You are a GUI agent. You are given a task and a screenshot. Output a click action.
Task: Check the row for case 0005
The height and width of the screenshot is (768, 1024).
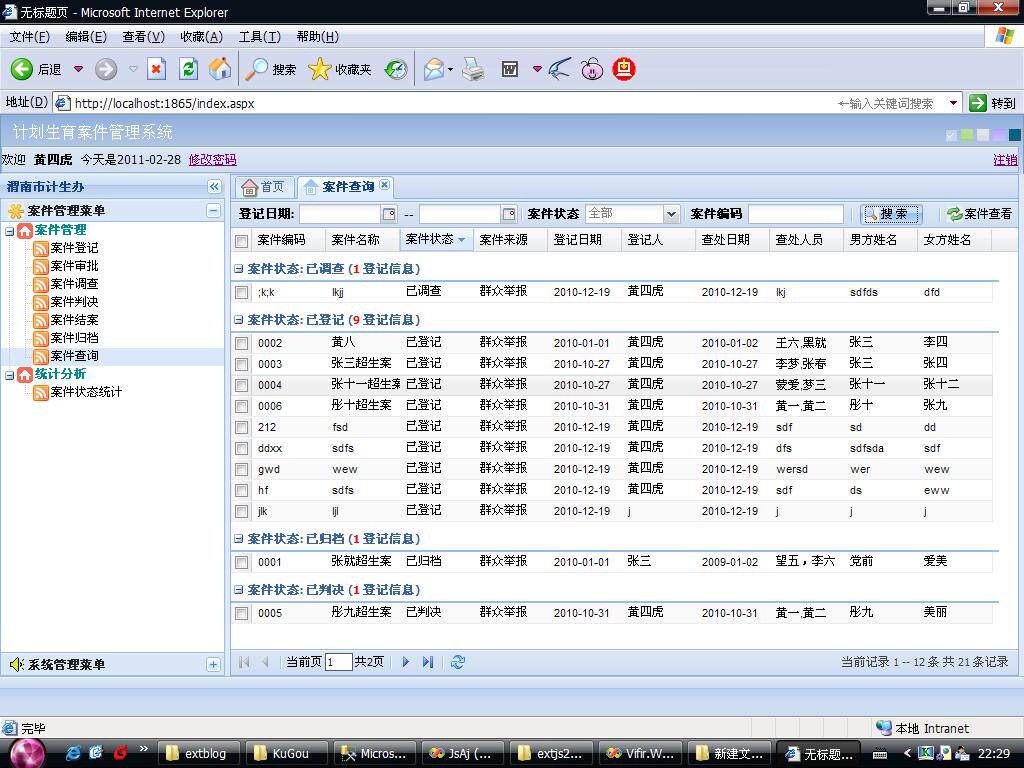tap(242, 613)
